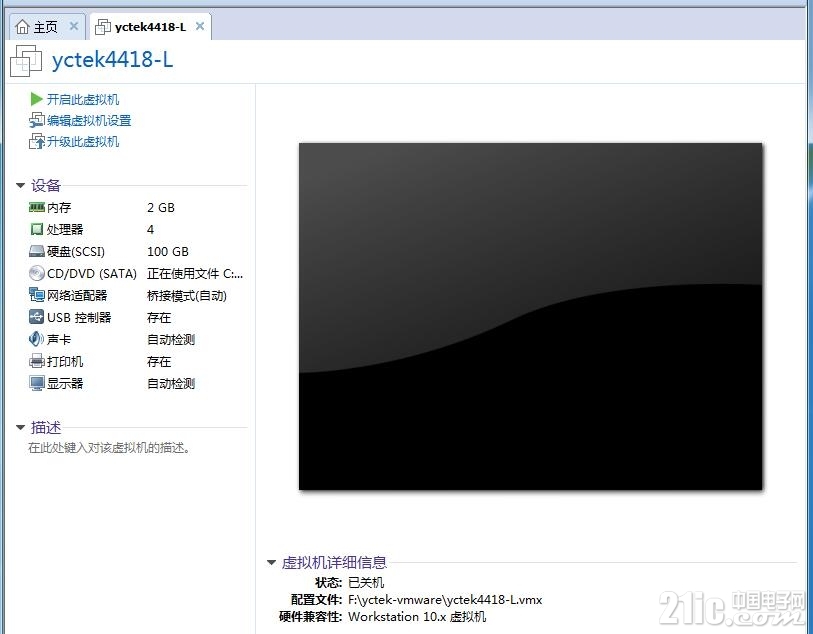
Task: Click the black VM screen preview thumbnail
Action: 530,316
